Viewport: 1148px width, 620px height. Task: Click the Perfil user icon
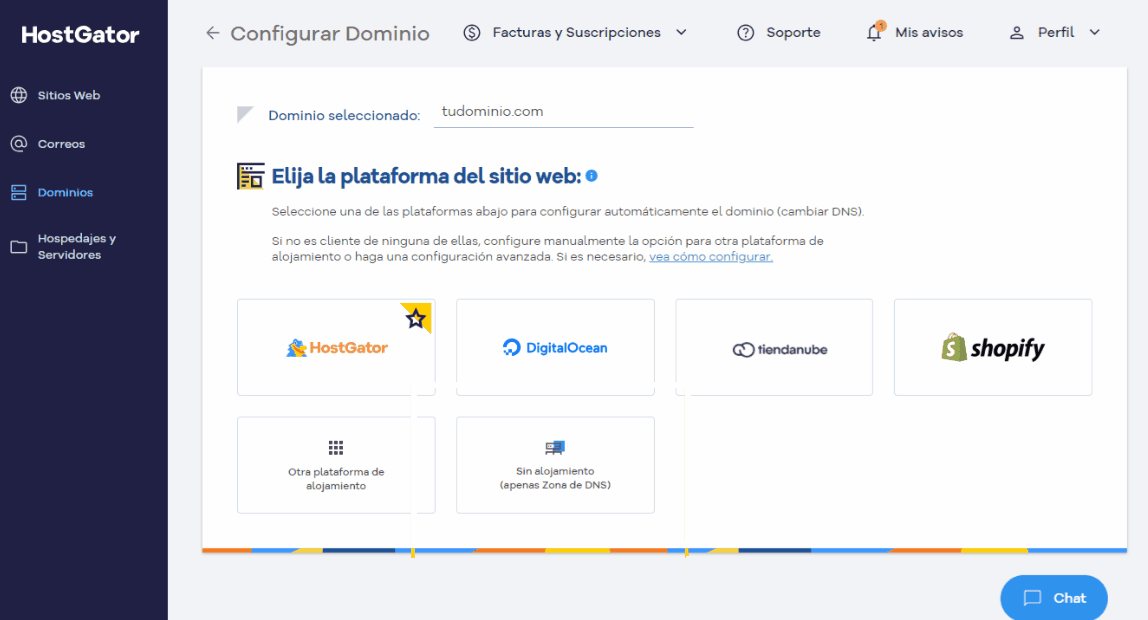(x=1016, y=33)
